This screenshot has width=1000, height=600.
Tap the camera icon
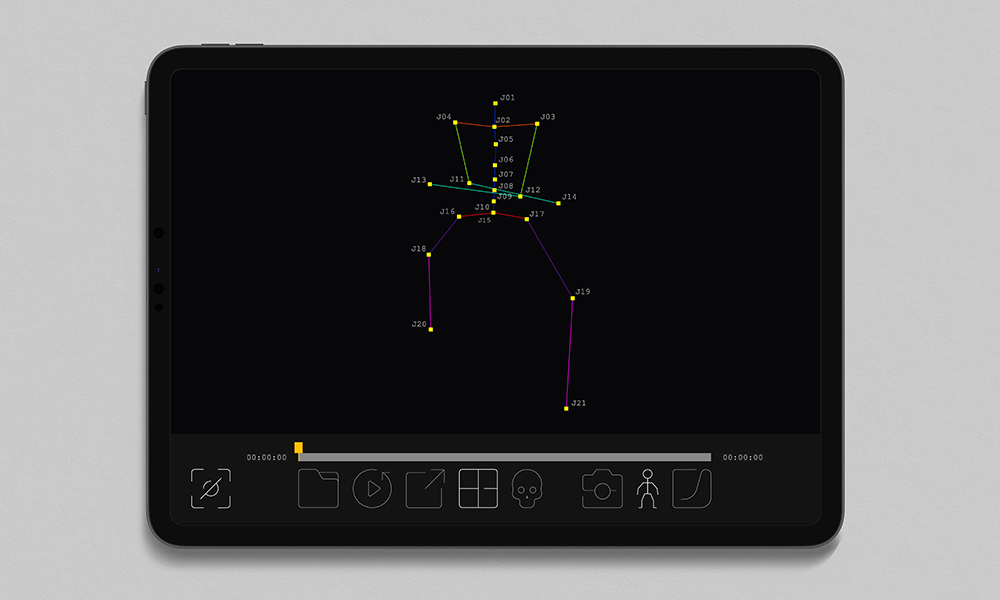pyautogui.click(x=602, y=488)
